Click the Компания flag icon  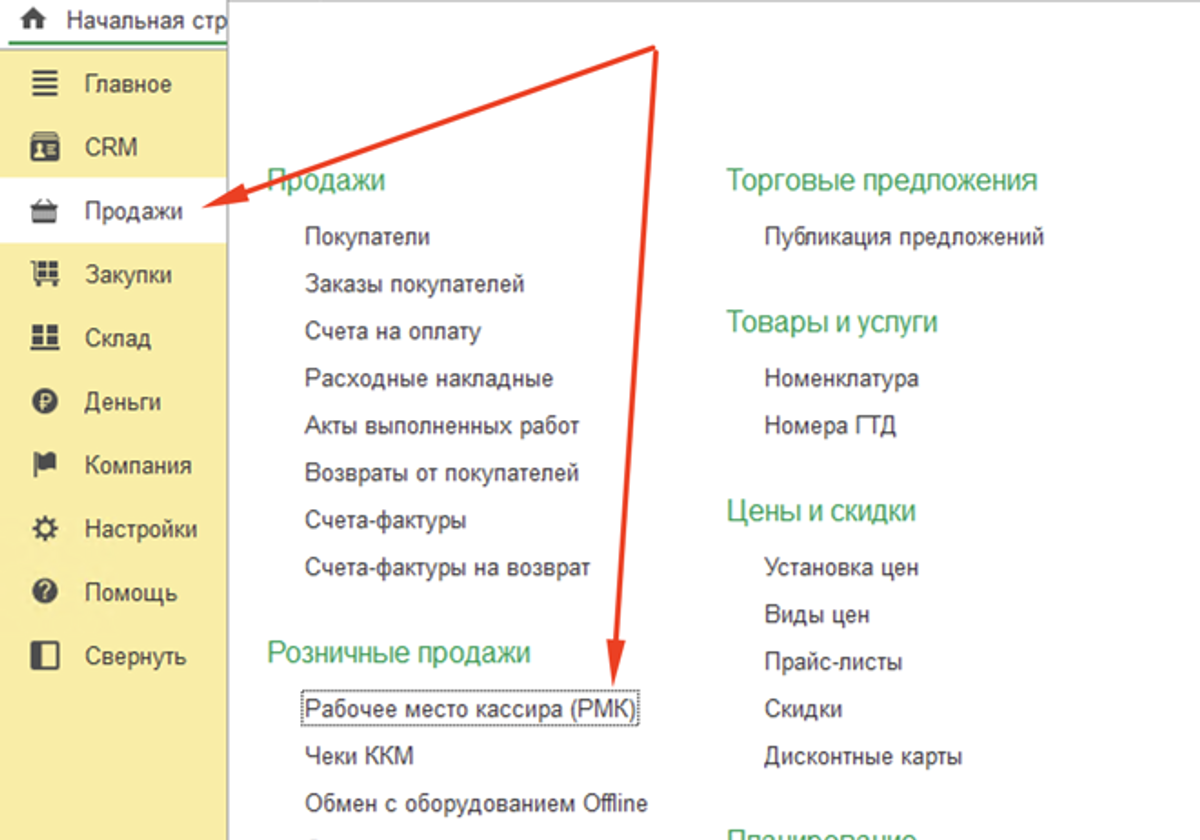click(x=45, y=465)
